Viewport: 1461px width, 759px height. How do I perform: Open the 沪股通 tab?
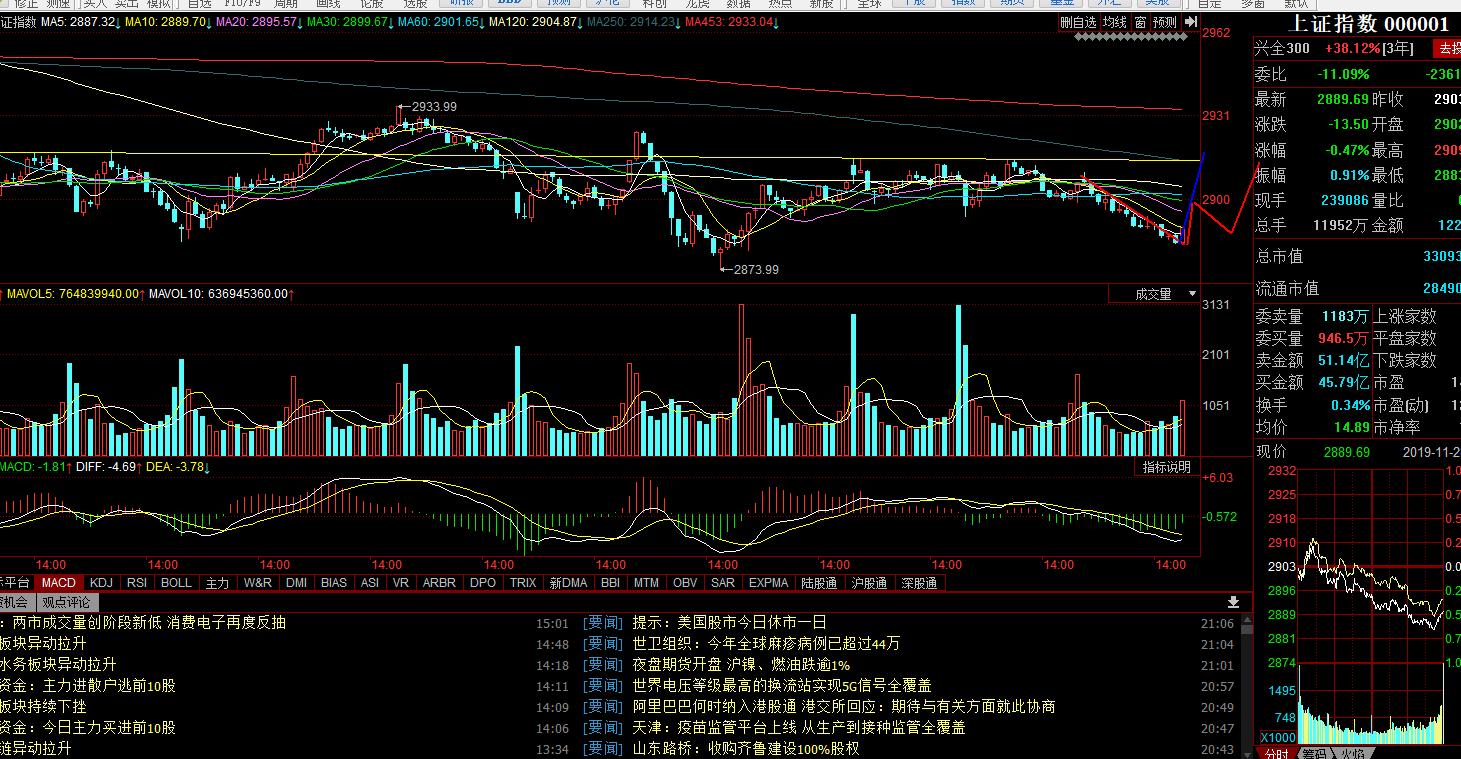(x=869, y=583)
